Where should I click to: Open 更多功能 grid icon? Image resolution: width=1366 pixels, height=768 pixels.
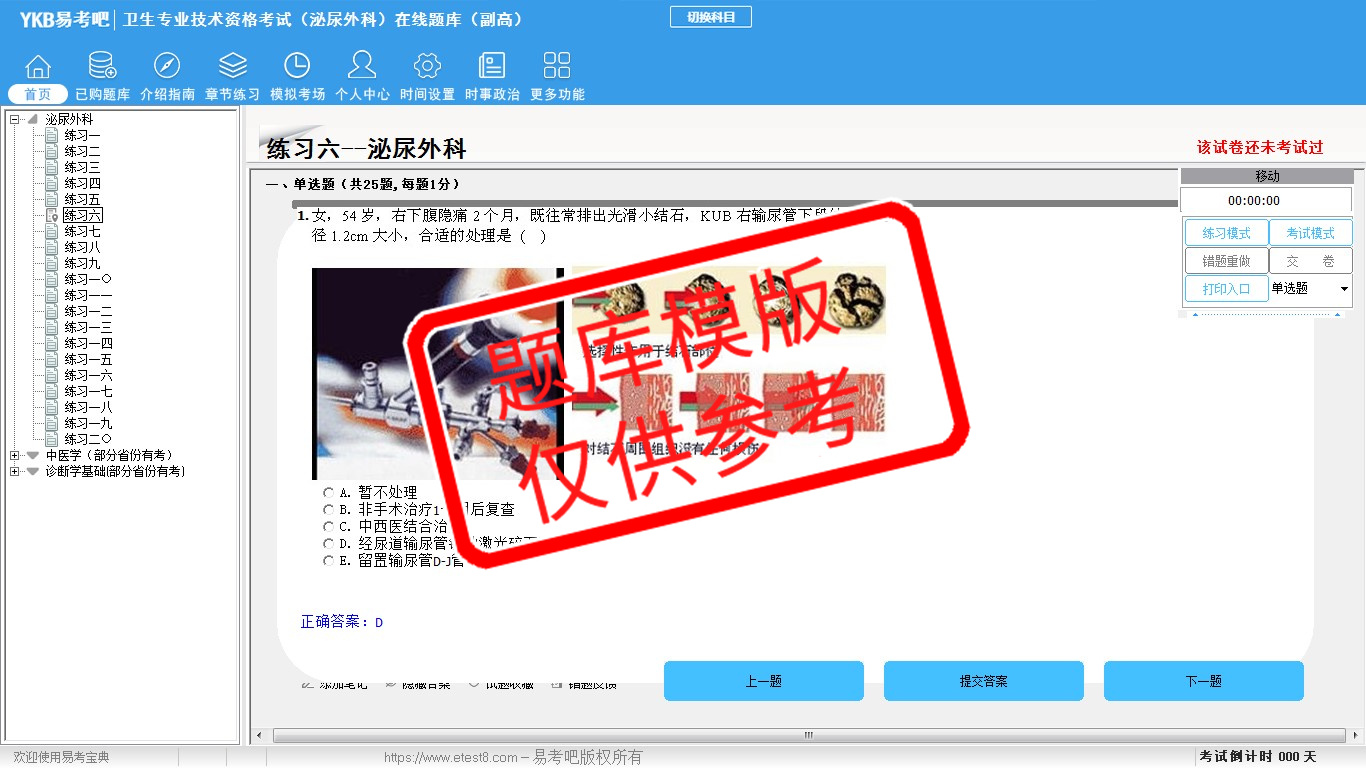coord(557,67)
